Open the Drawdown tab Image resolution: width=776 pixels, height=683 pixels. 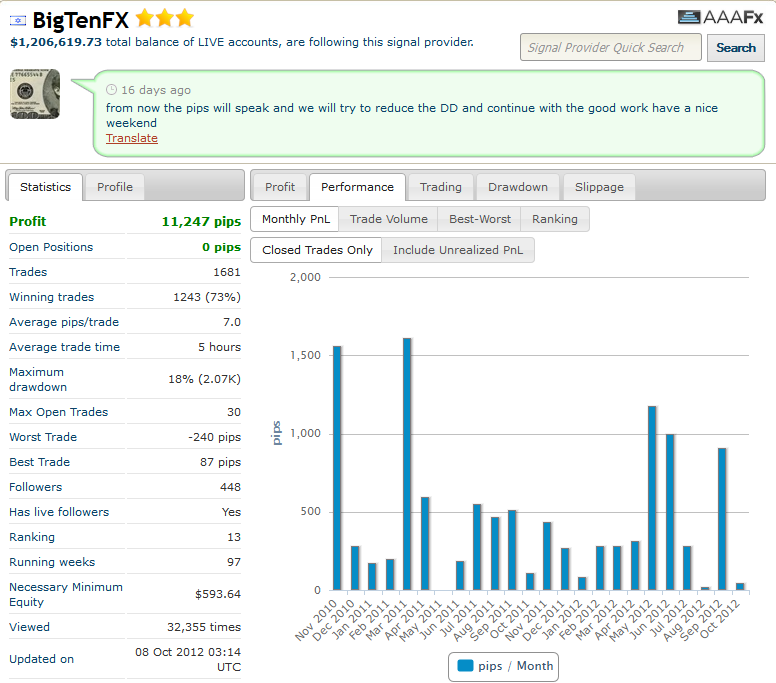point(518,187)
